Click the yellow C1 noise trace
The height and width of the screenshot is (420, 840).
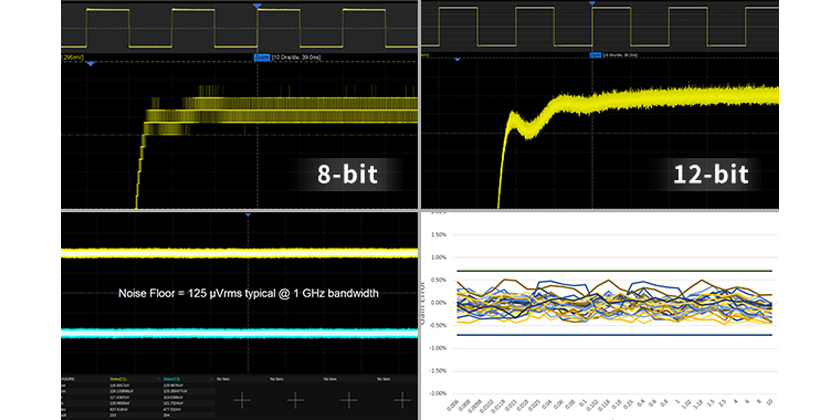tap(240, 254)
